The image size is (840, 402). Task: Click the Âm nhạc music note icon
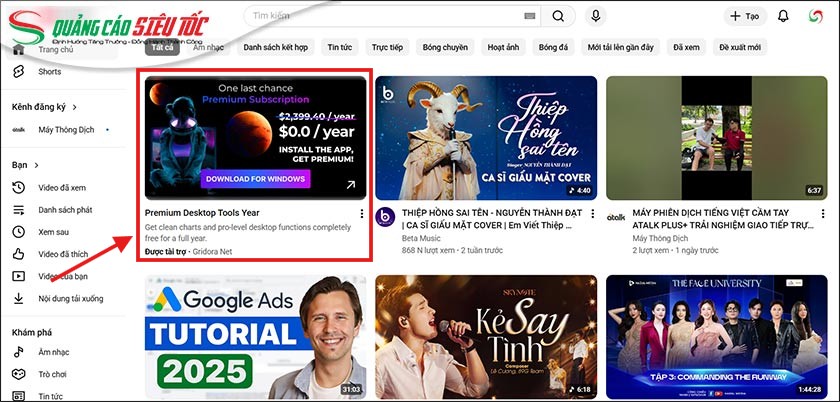point(19,352)
